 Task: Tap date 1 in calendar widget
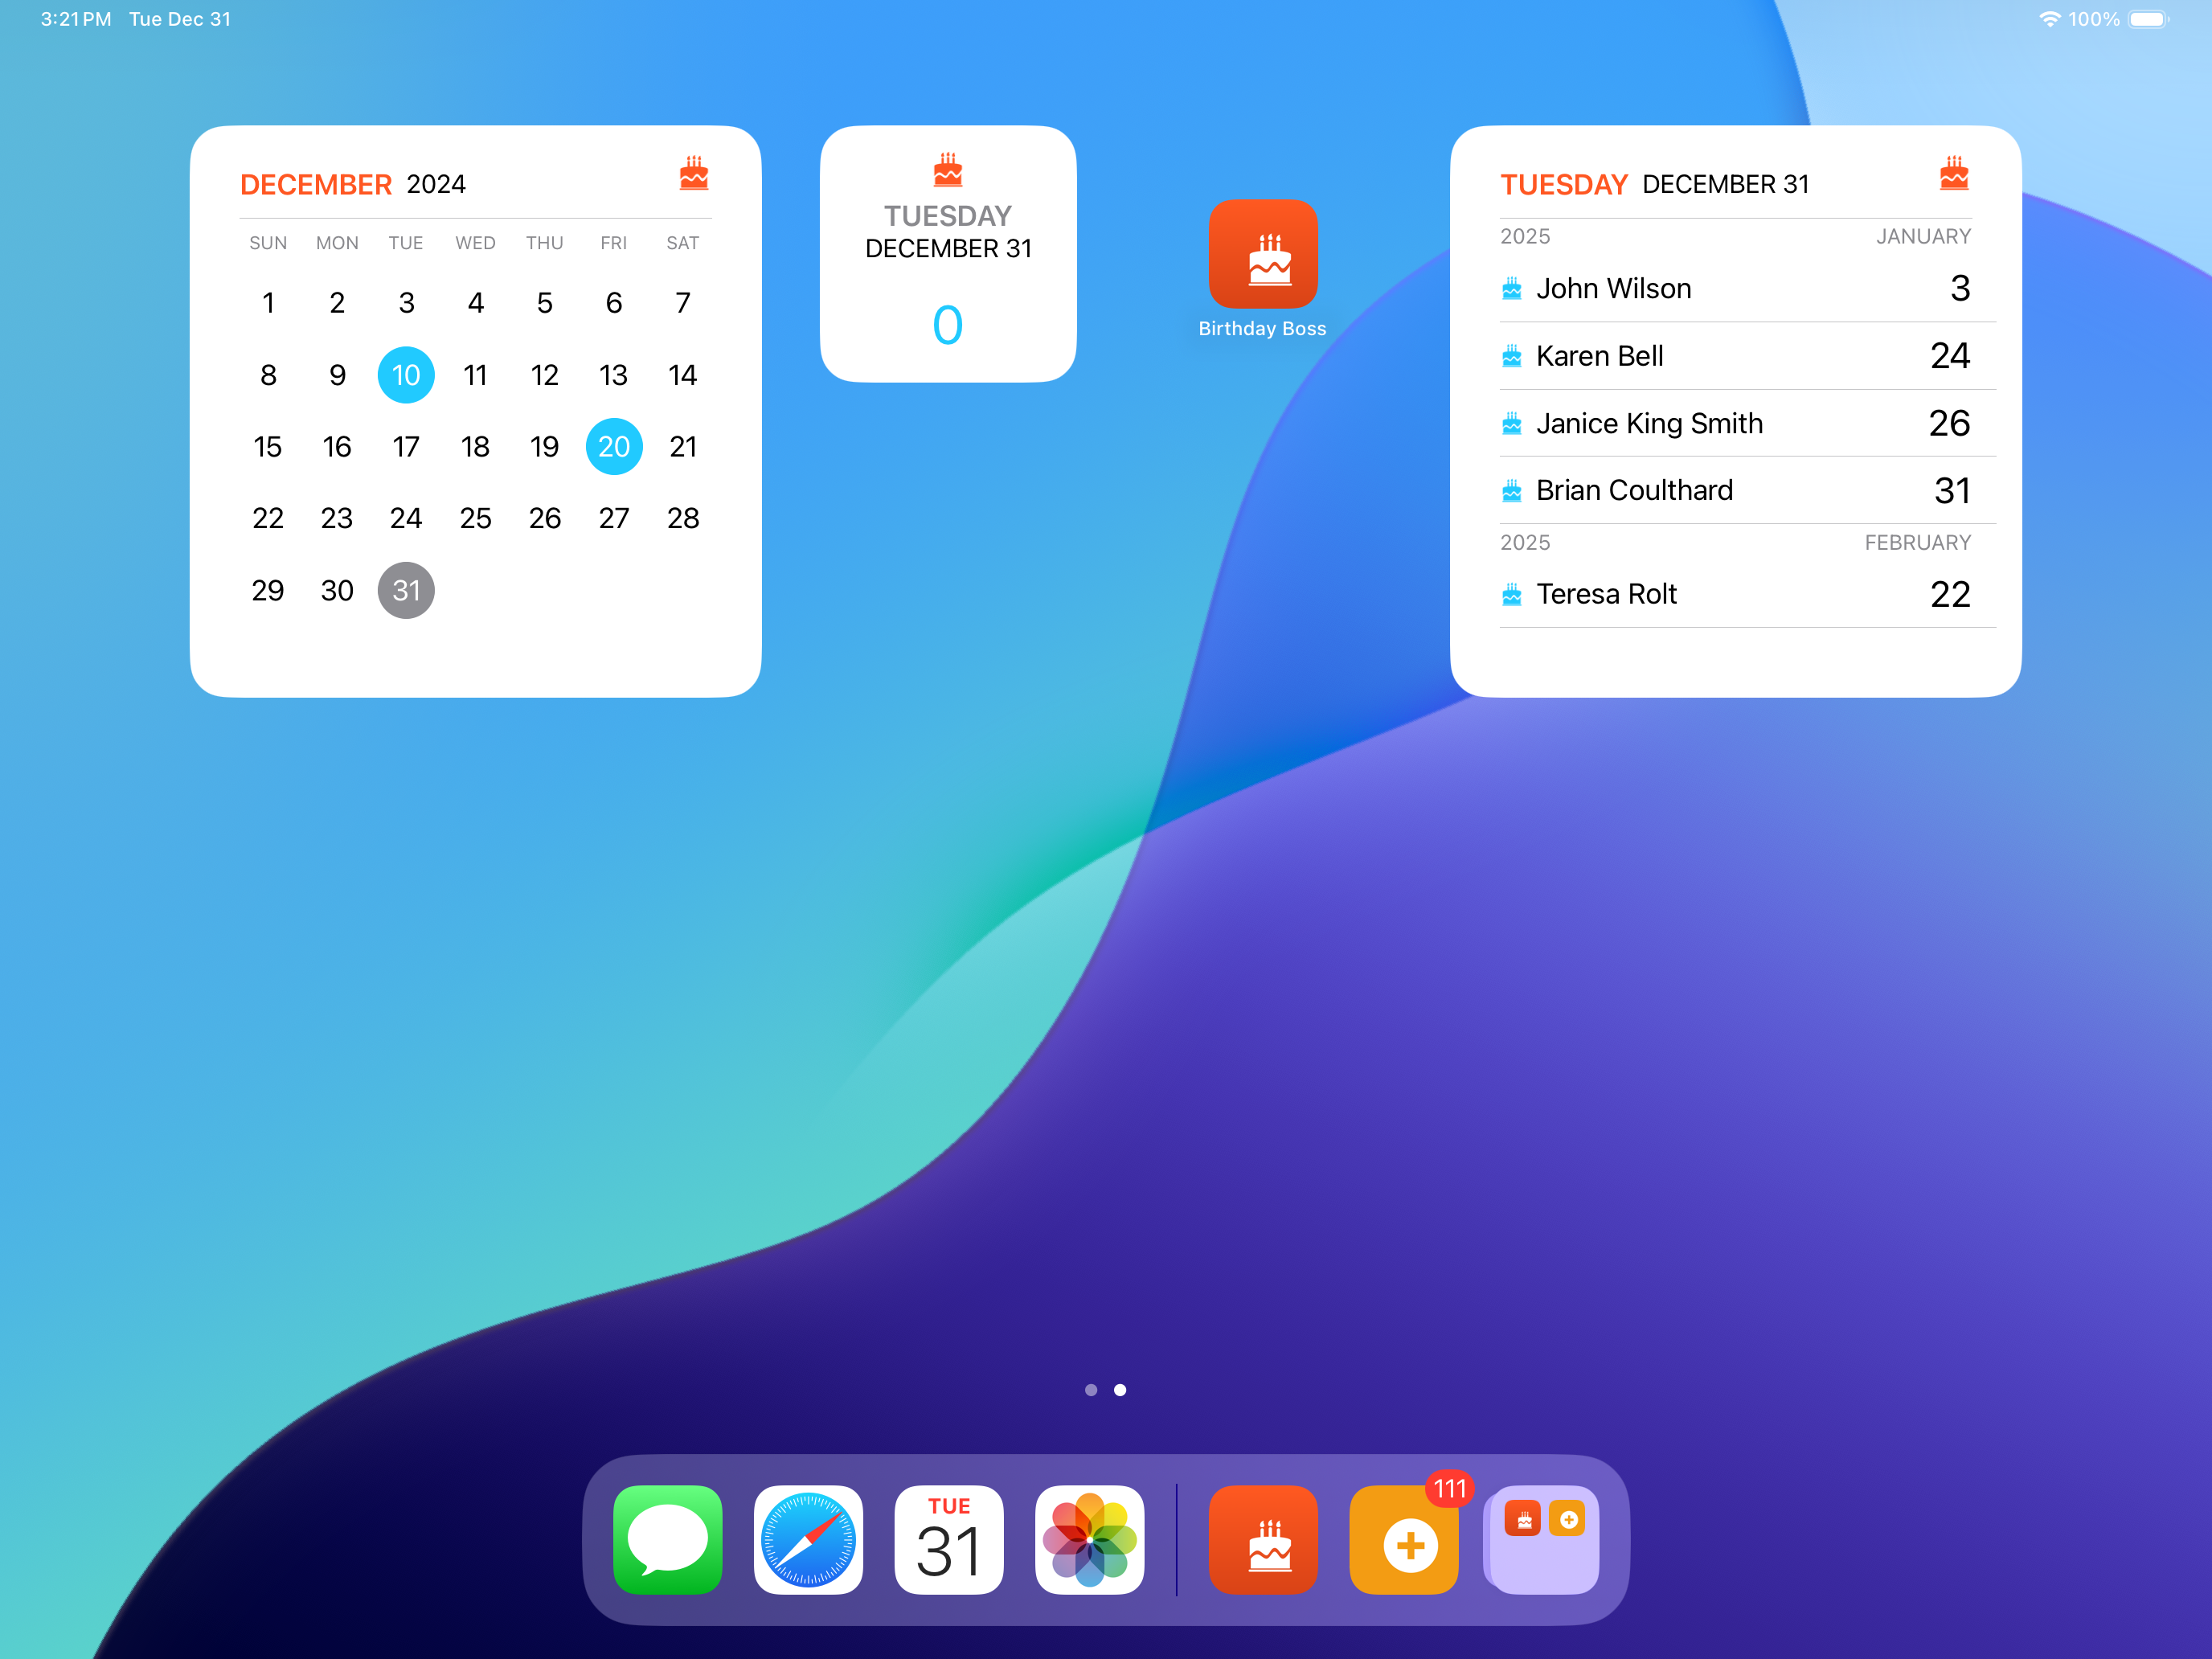pyautogui.click(x=268, y=303)
